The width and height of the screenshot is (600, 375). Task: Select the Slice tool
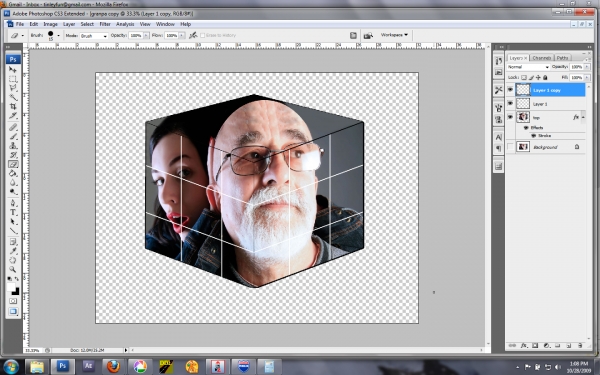tap(13, 116)
